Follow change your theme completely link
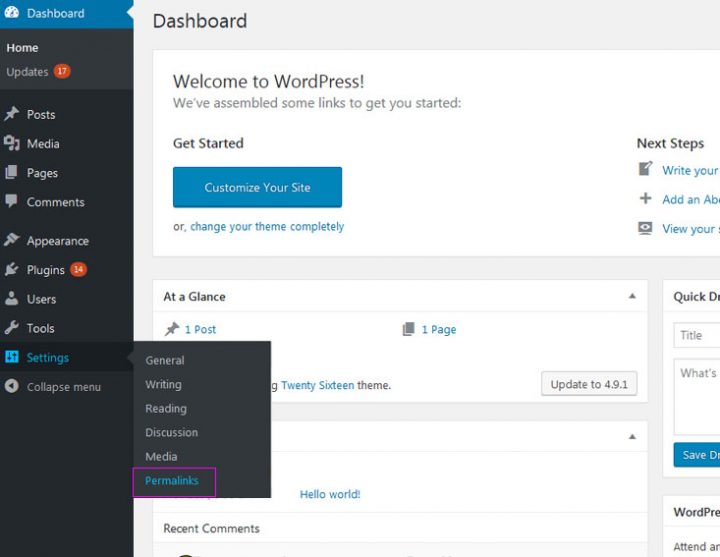The height and width of the screenshot is (557, 720). [267, 227]
